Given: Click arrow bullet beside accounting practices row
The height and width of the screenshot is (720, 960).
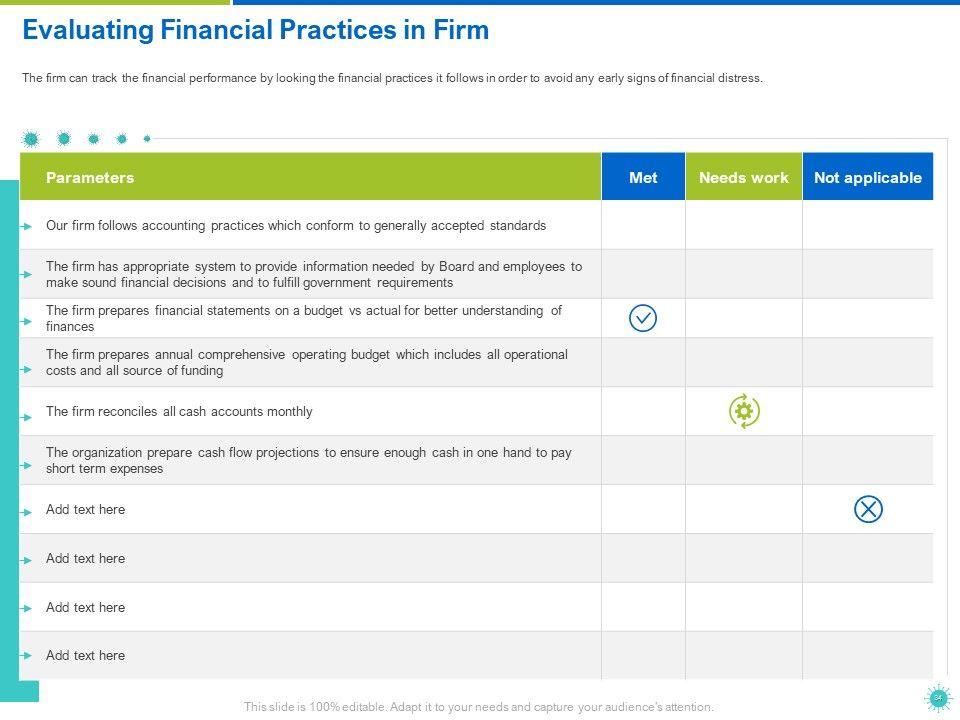Looking at the screenshot, I should tap(27, 227).
